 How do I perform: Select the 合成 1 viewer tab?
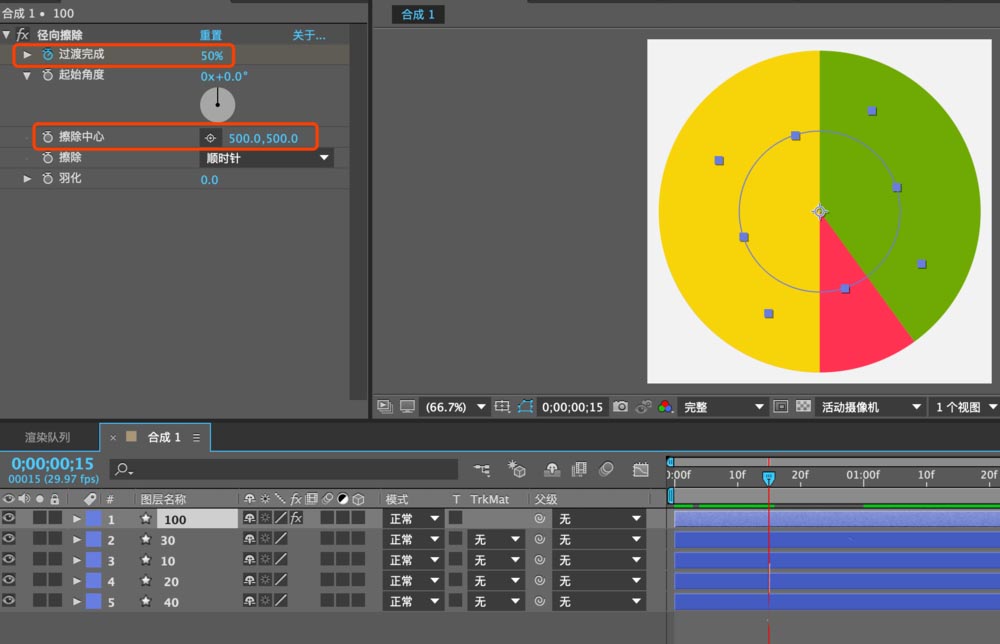click(418, 14)
